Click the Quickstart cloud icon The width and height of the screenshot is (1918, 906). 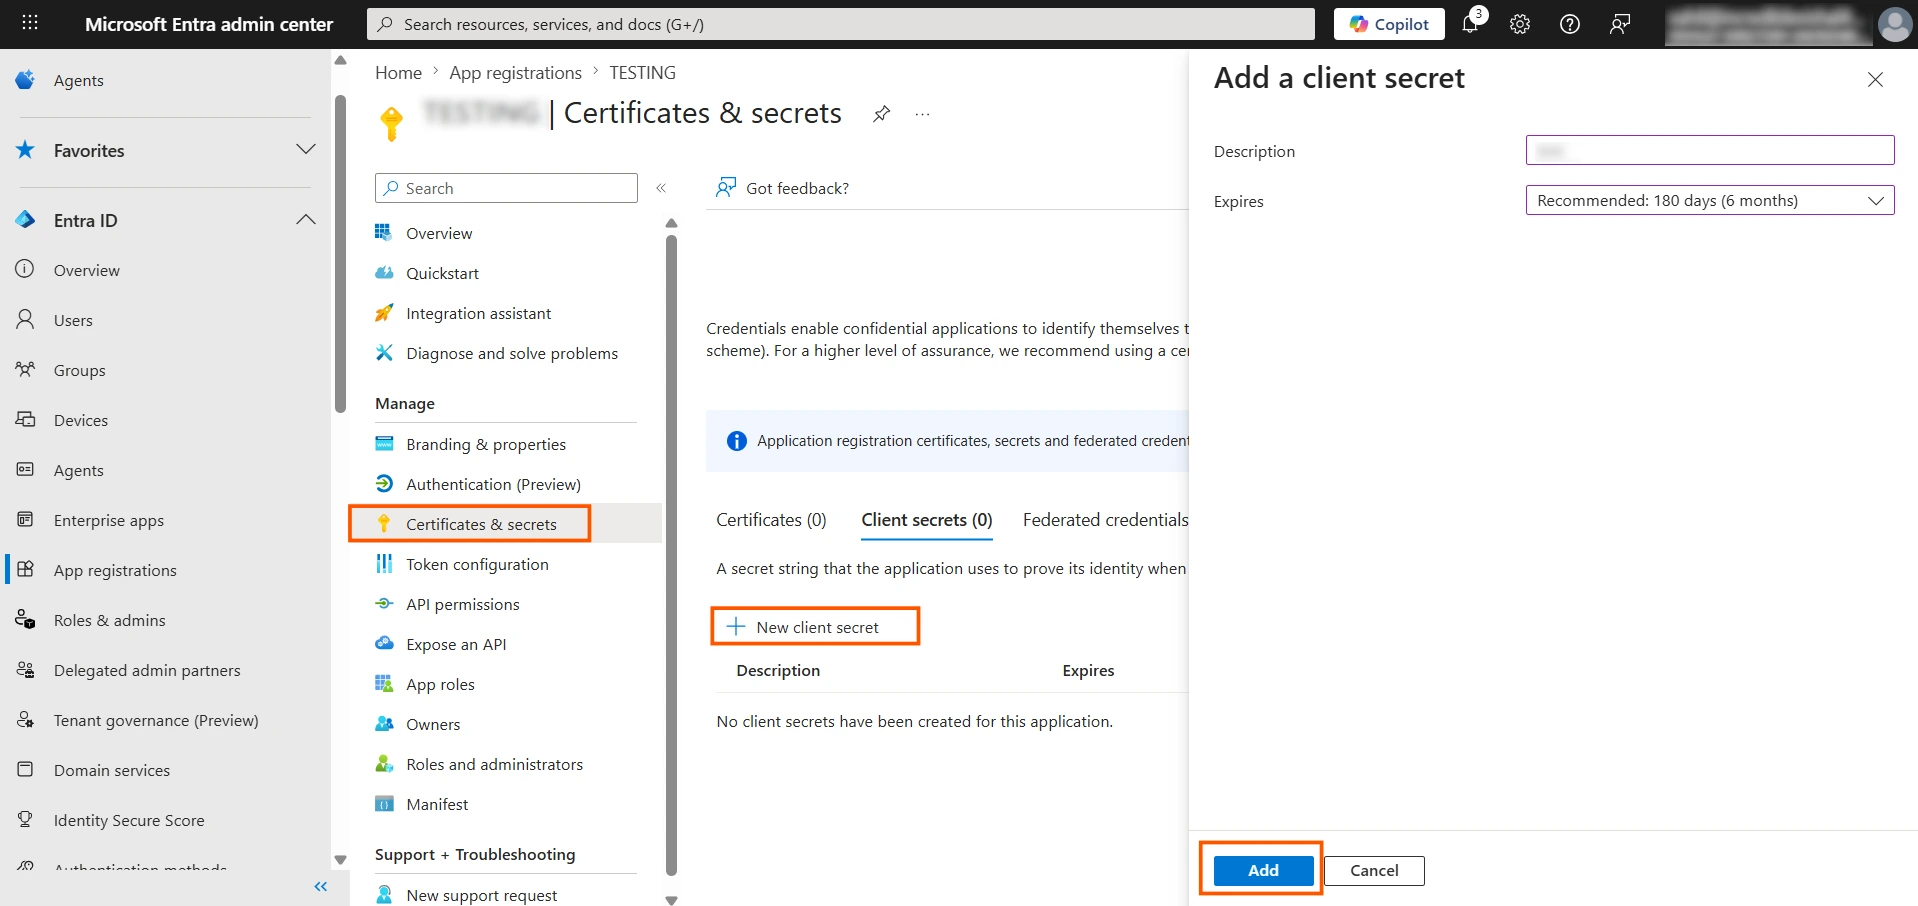[384, 272]
